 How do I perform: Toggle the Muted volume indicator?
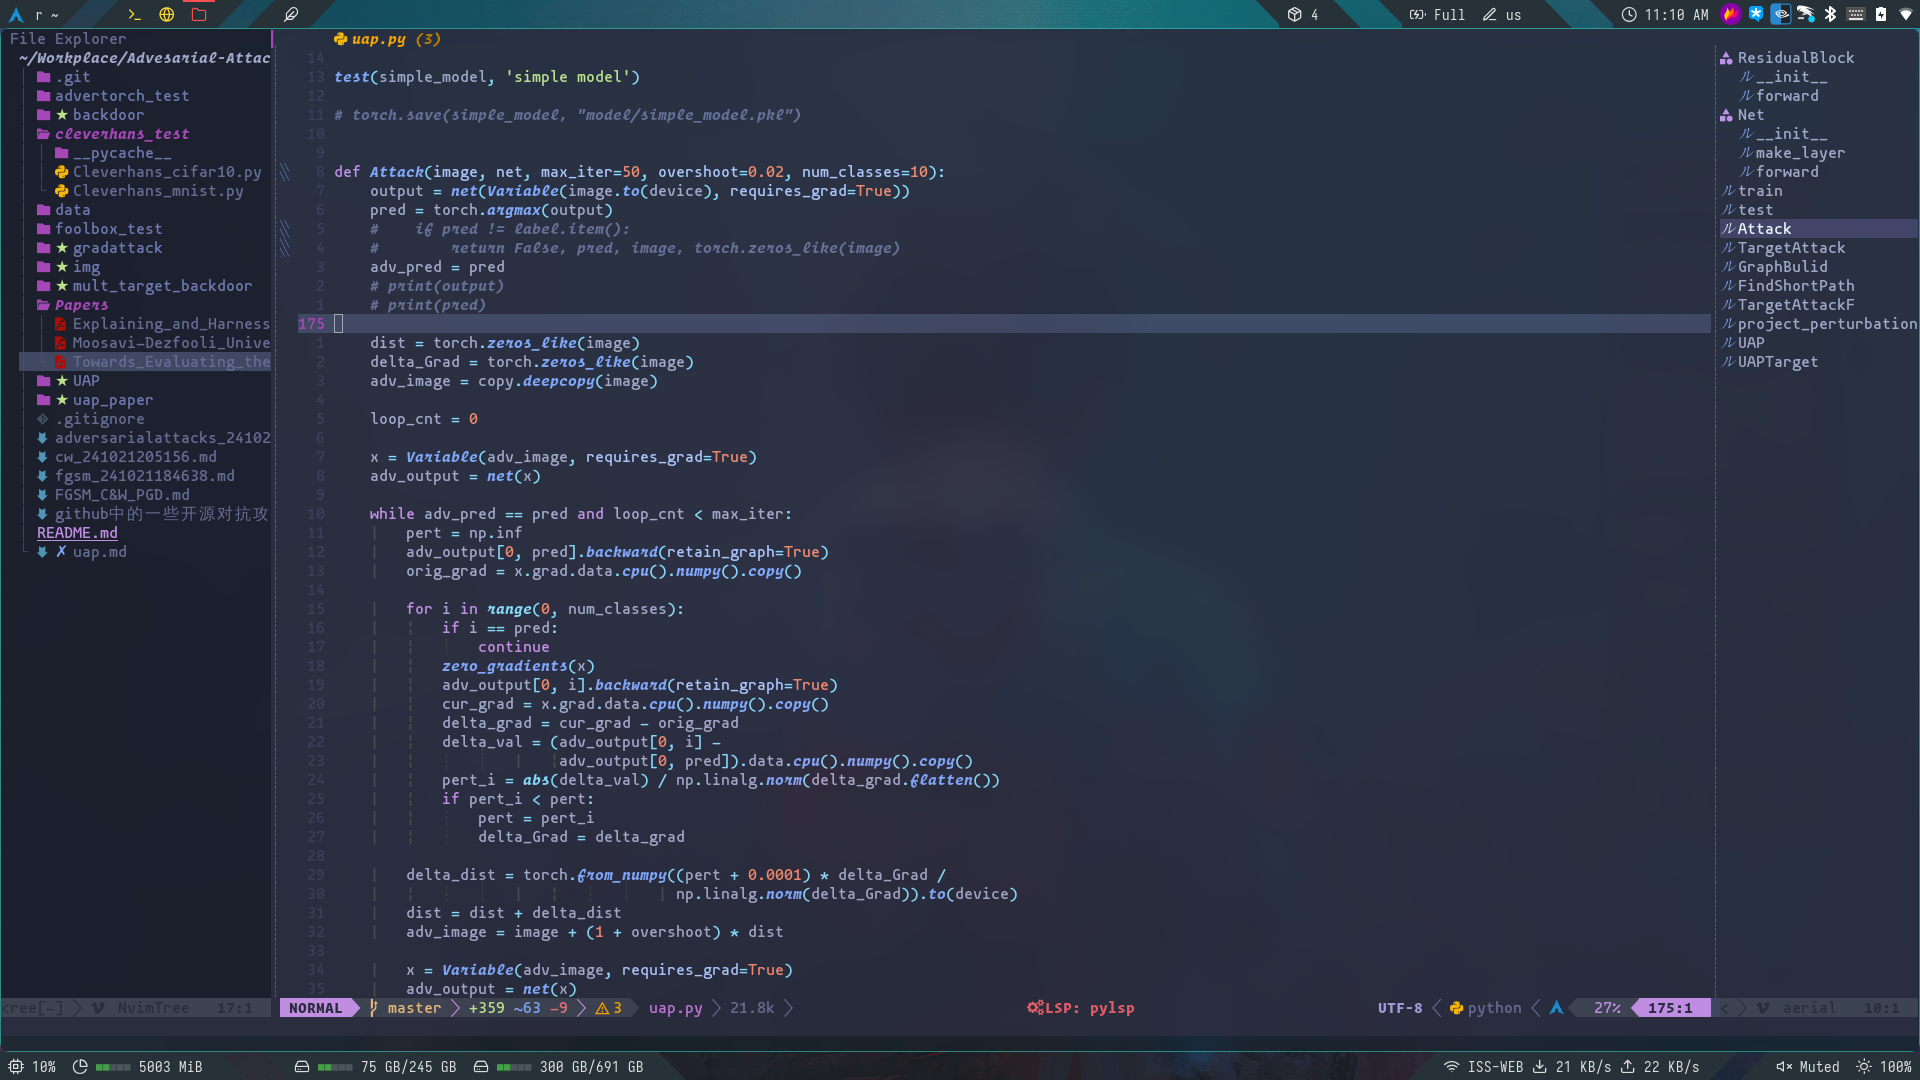pos(1808,1067)
